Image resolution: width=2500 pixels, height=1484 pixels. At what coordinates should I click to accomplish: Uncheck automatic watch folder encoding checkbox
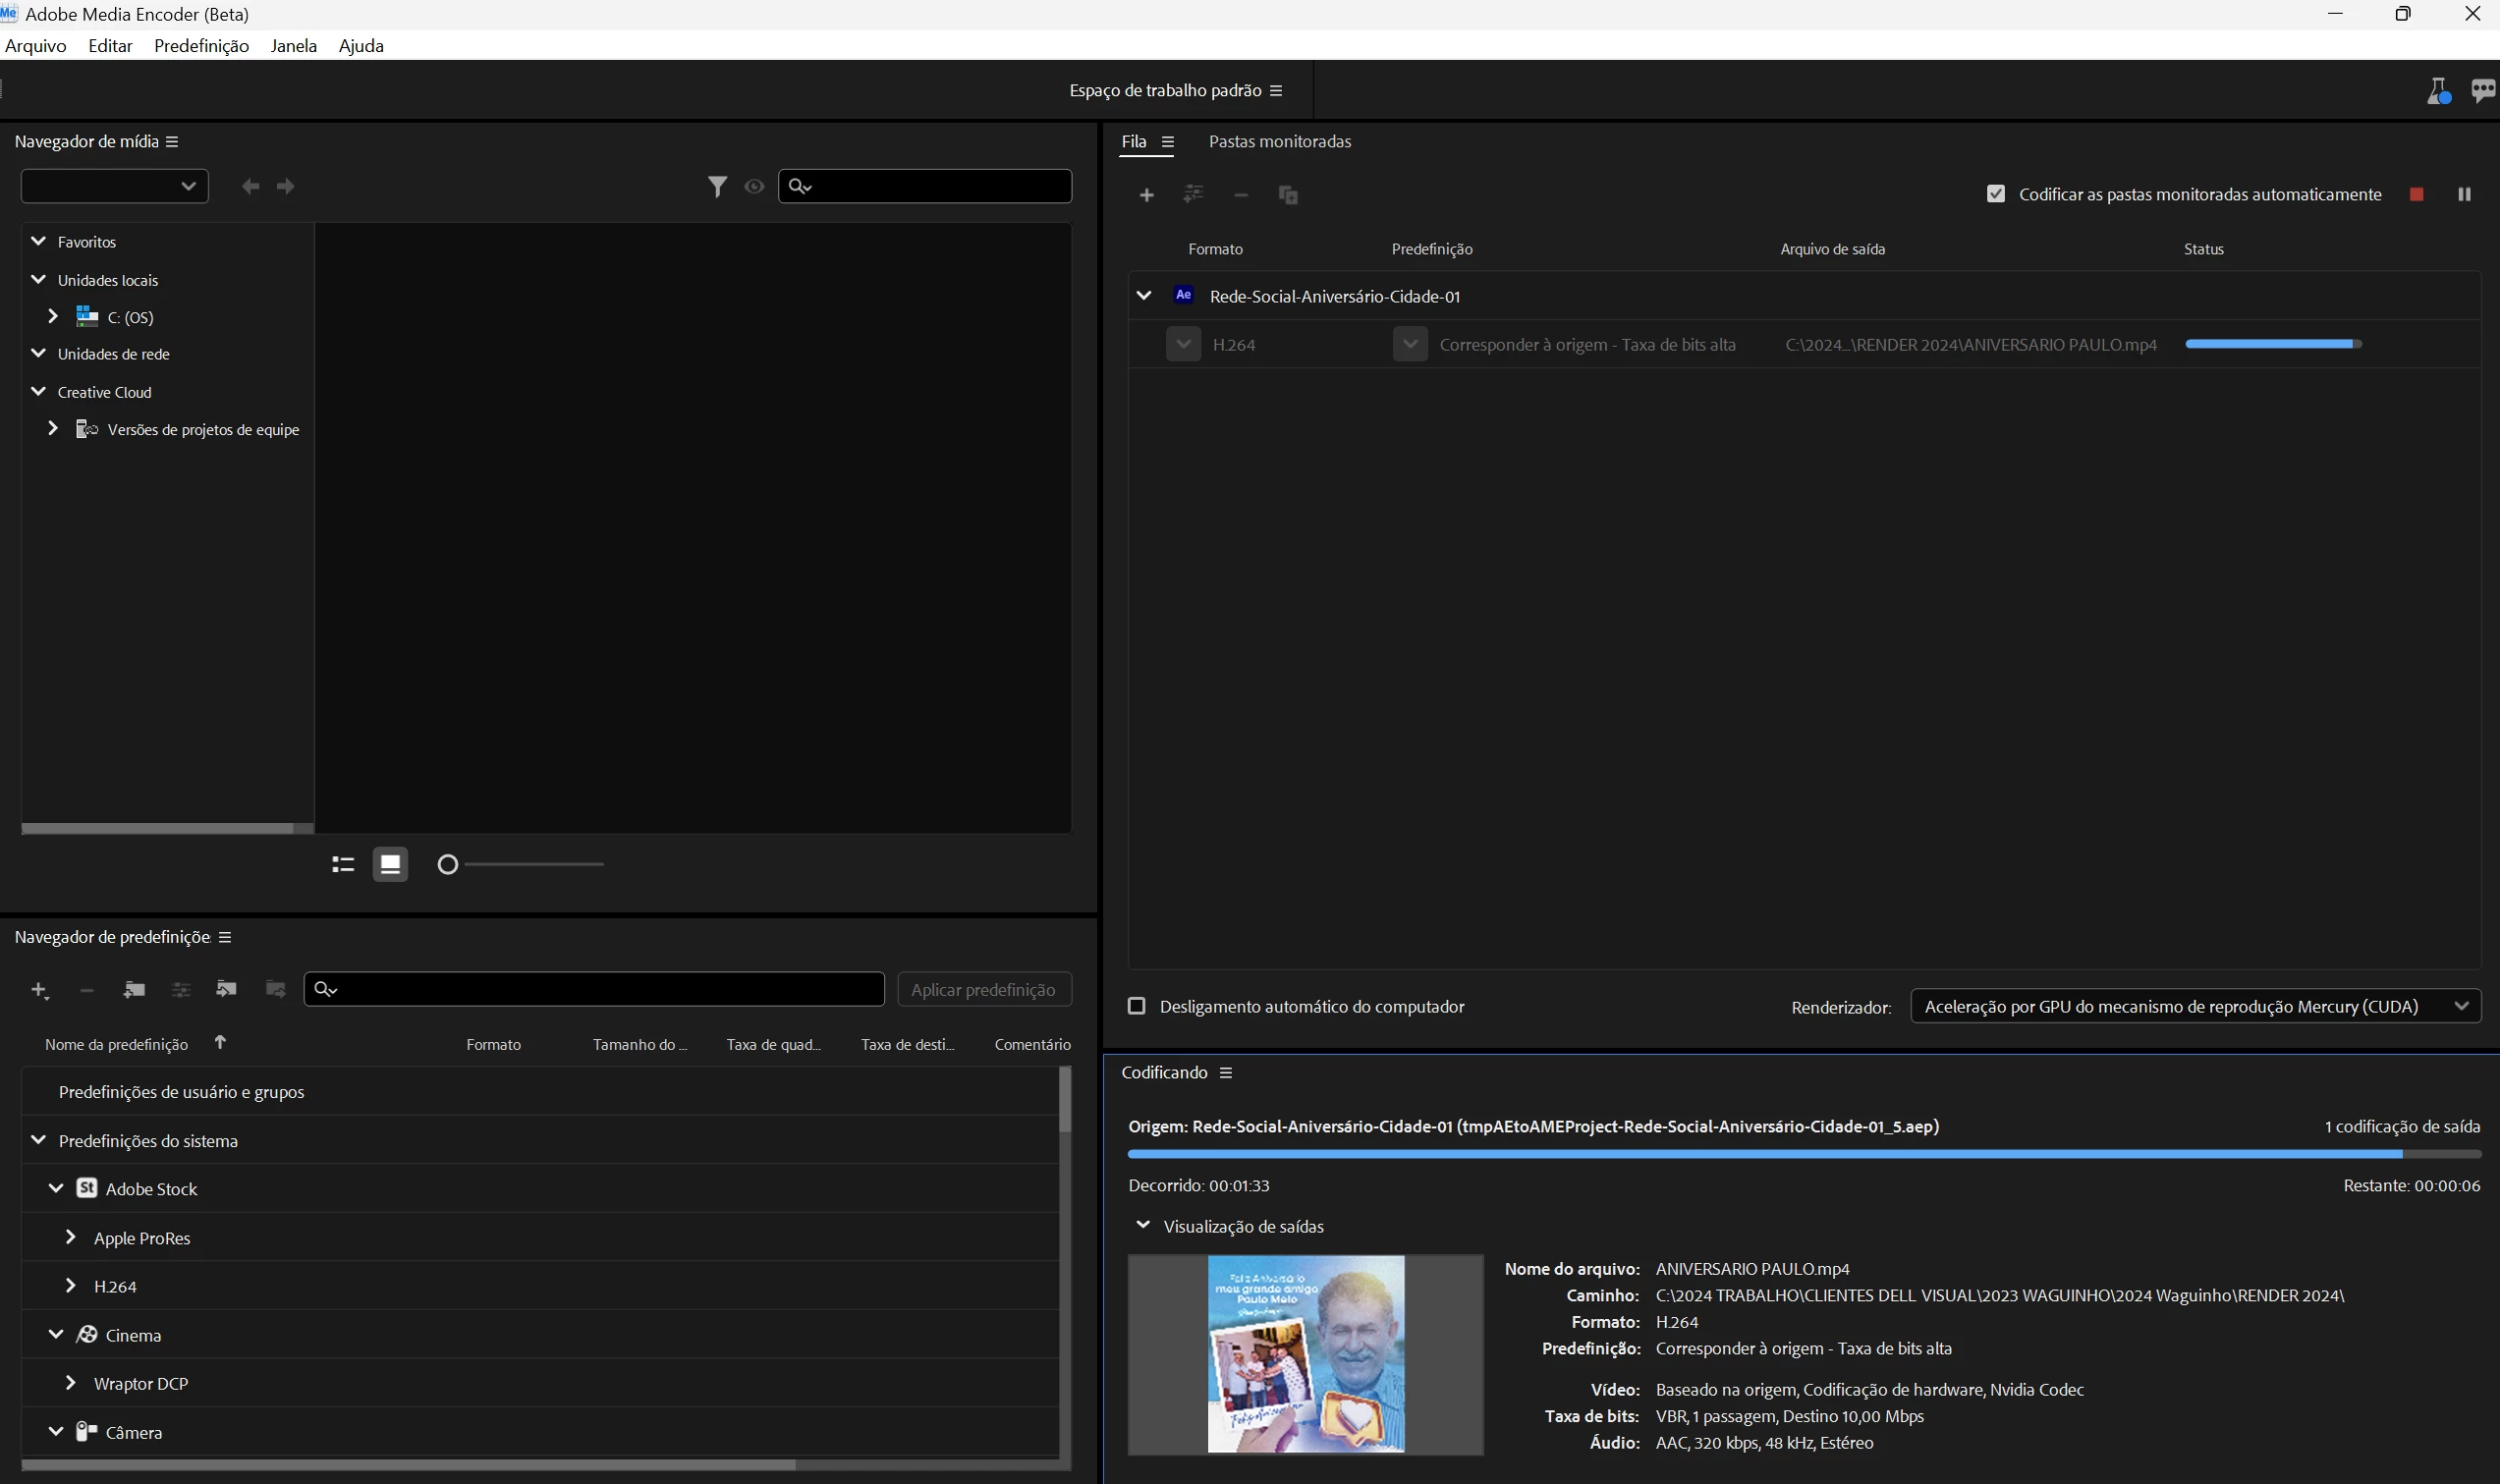tap(1995, 194)
